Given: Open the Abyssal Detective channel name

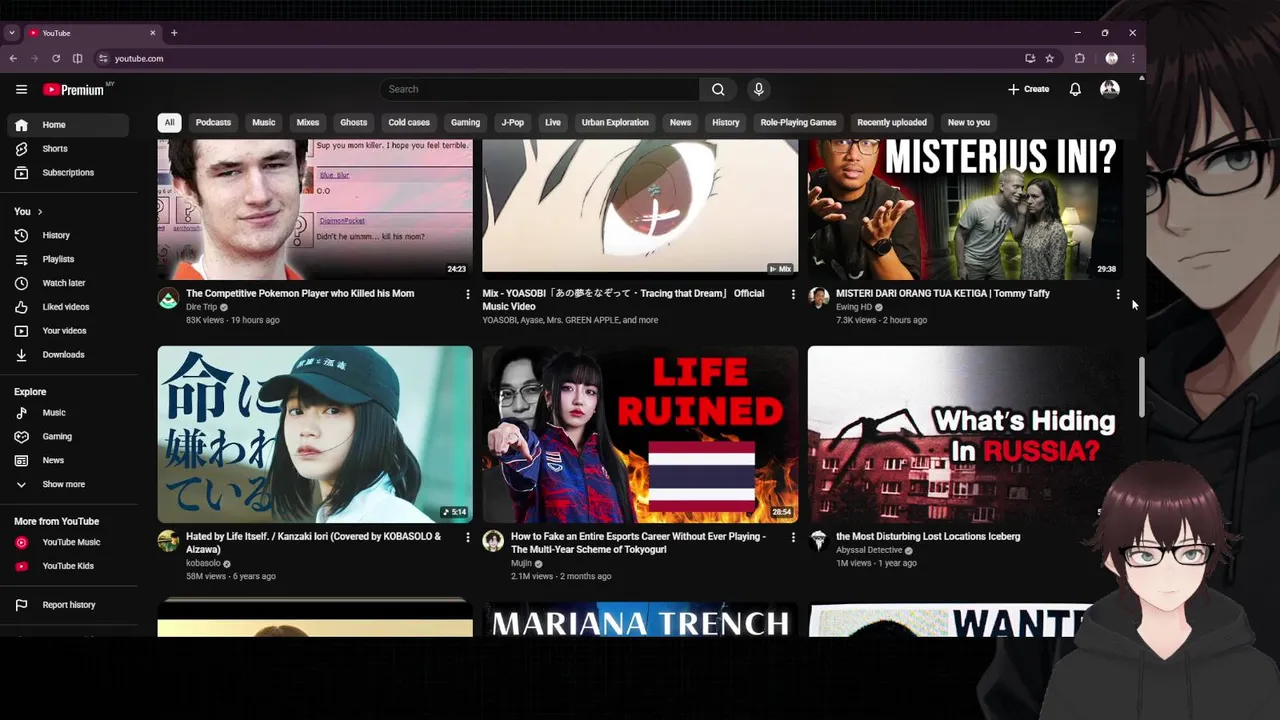Looking at the screenshot, I should 869,550.
